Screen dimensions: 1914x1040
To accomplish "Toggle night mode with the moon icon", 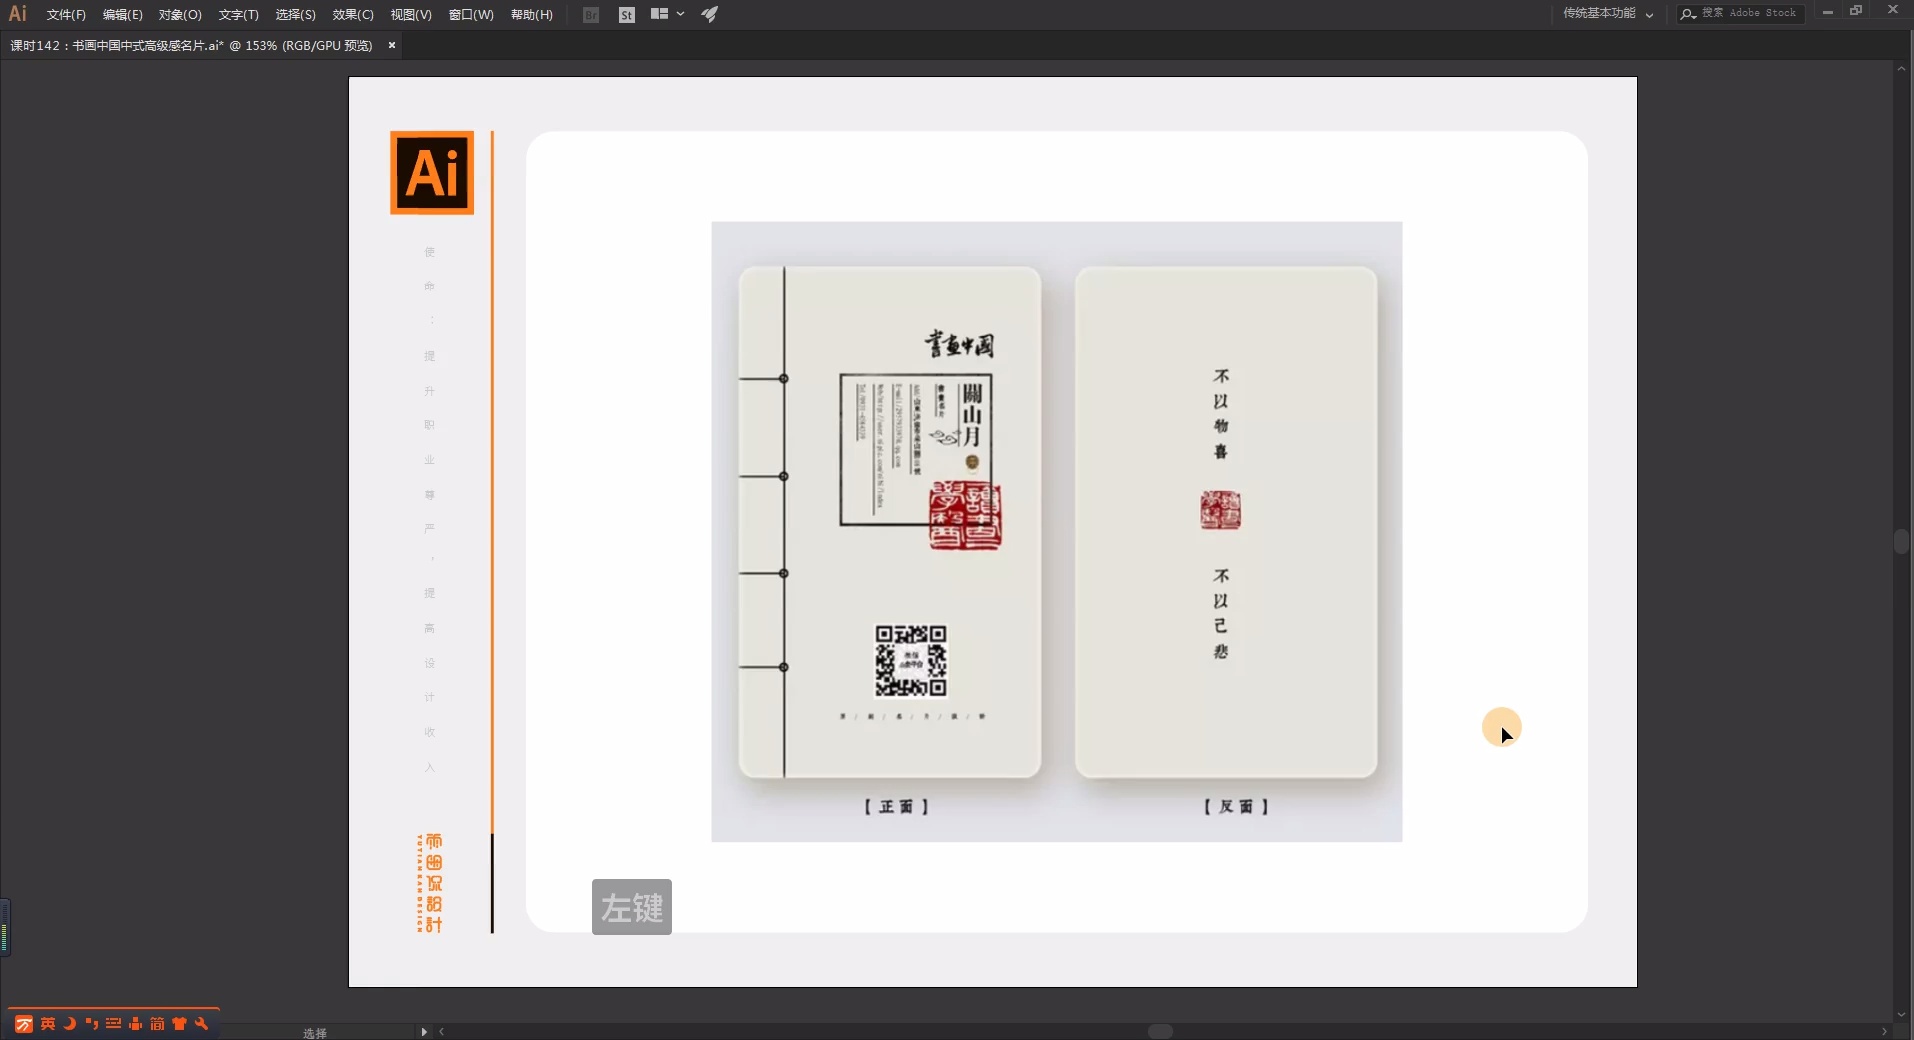I will pos(70,1023).
